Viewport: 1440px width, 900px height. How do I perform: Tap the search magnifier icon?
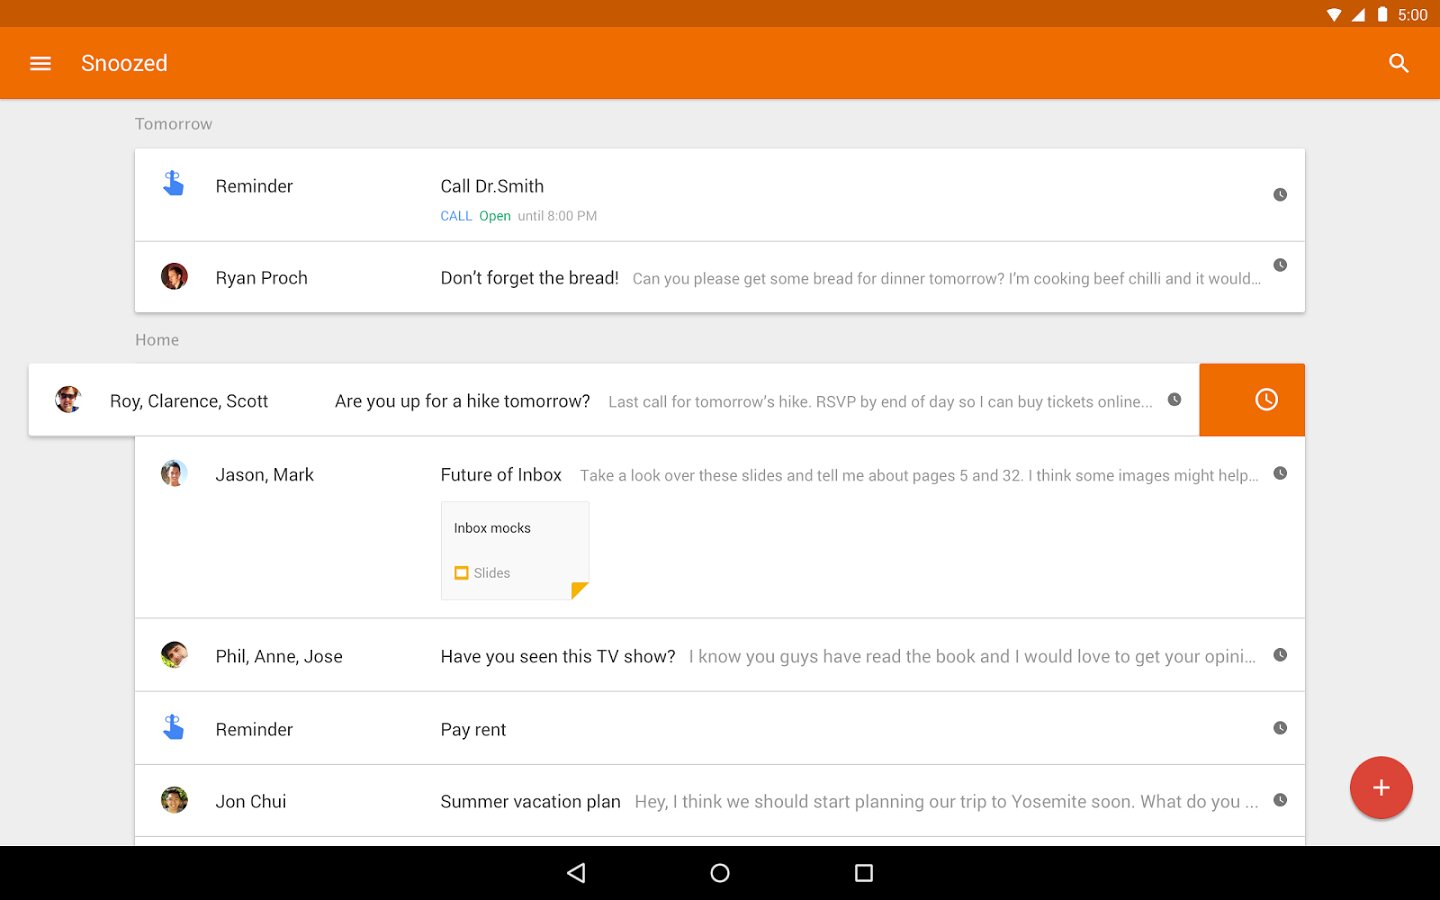tap(1398, 63)
